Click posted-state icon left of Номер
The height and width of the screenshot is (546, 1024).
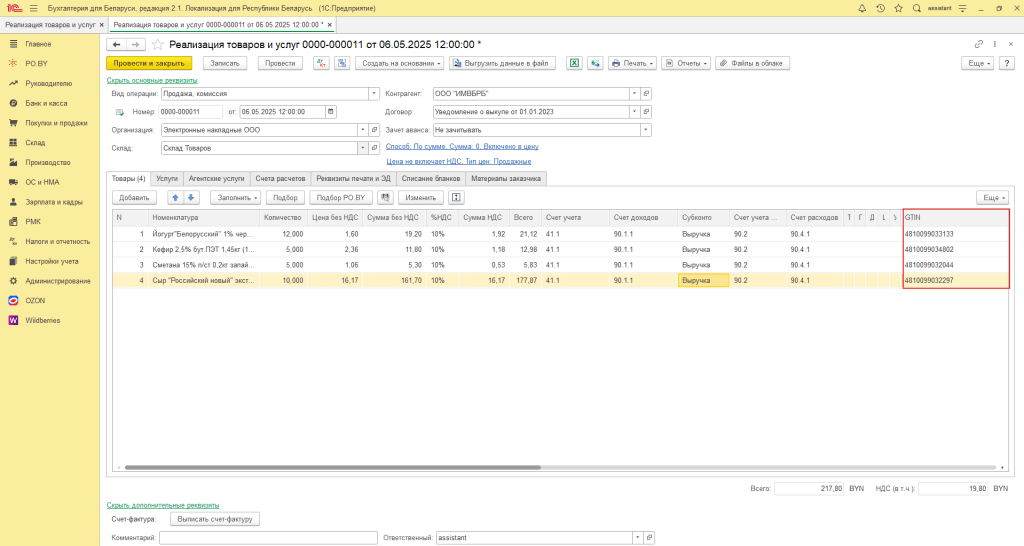(120, 112)
